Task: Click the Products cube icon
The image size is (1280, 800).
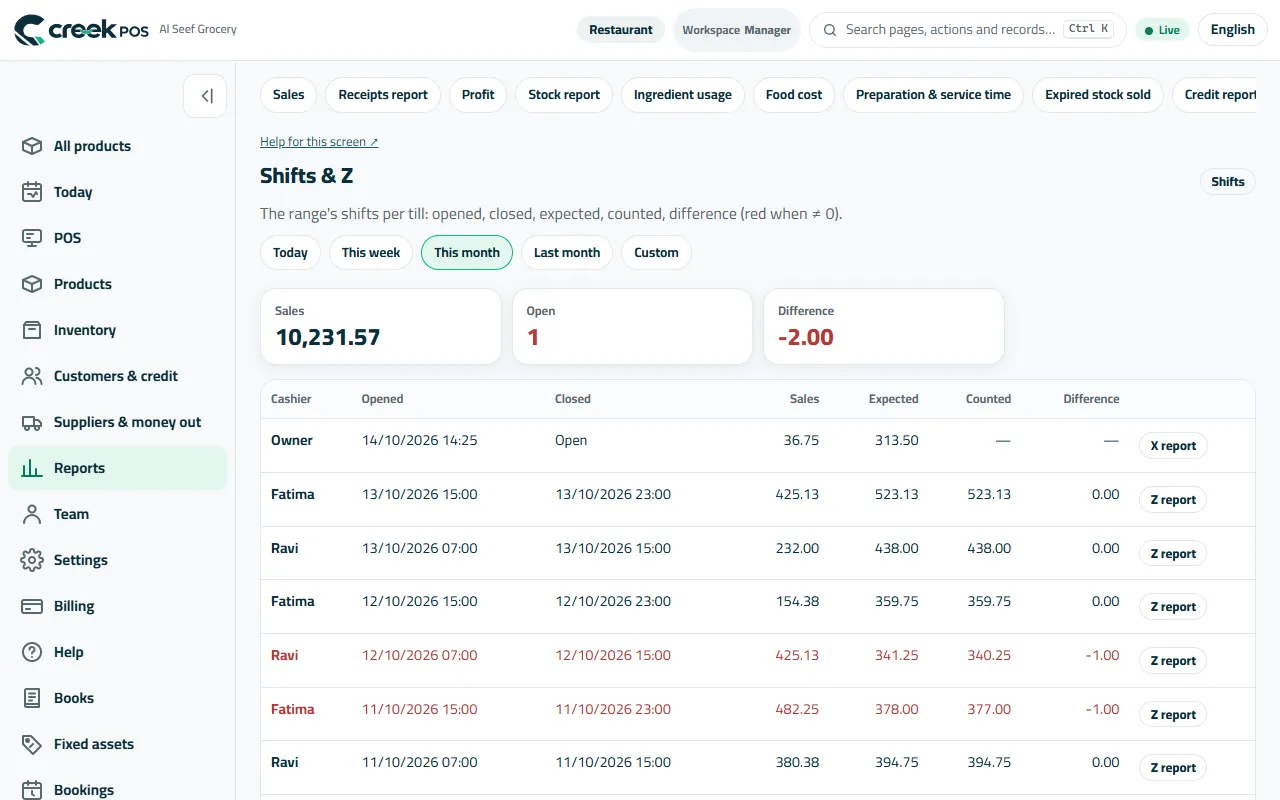Action: pos(32,284)
